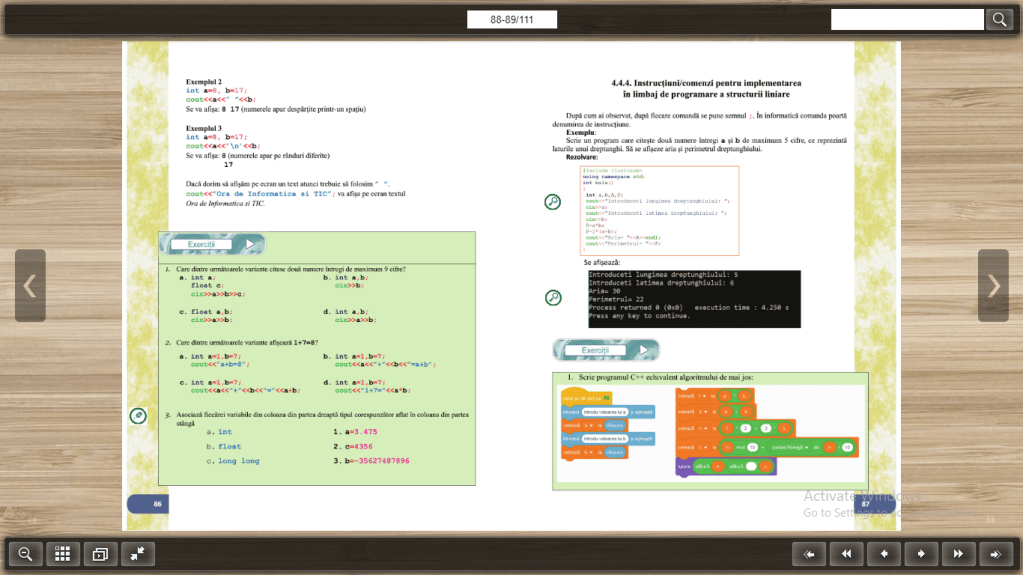1023x575 pixels.
Task: Click the magnifier icon beside the C++ source code
Action: [552, 202]
